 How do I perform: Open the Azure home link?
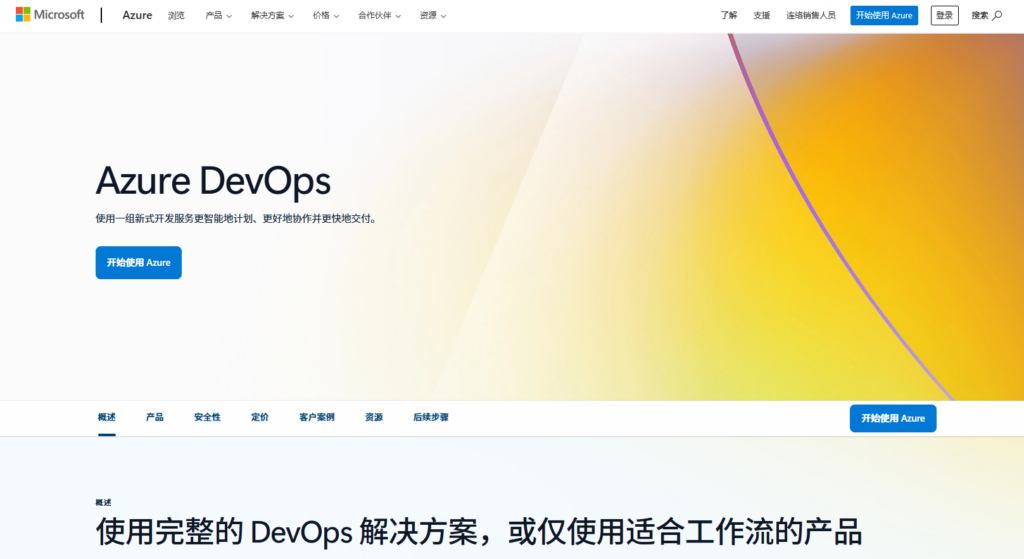tap(137, 15)
